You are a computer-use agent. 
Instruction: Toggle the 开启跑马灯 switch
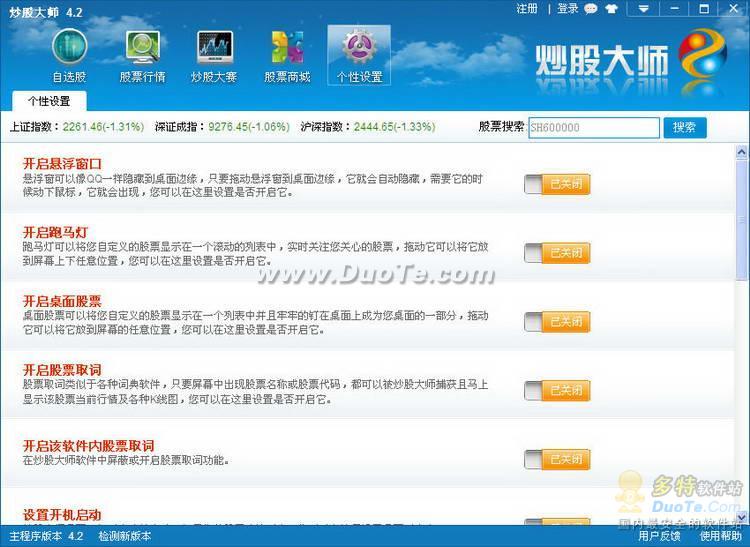pos(557,253)
